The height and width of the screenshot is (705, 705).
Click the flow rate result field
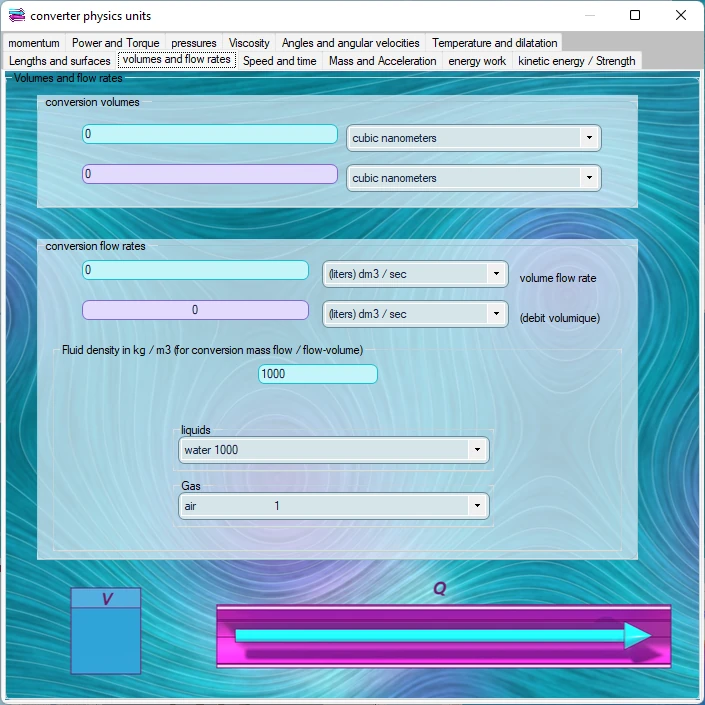(x=196, y=310)
